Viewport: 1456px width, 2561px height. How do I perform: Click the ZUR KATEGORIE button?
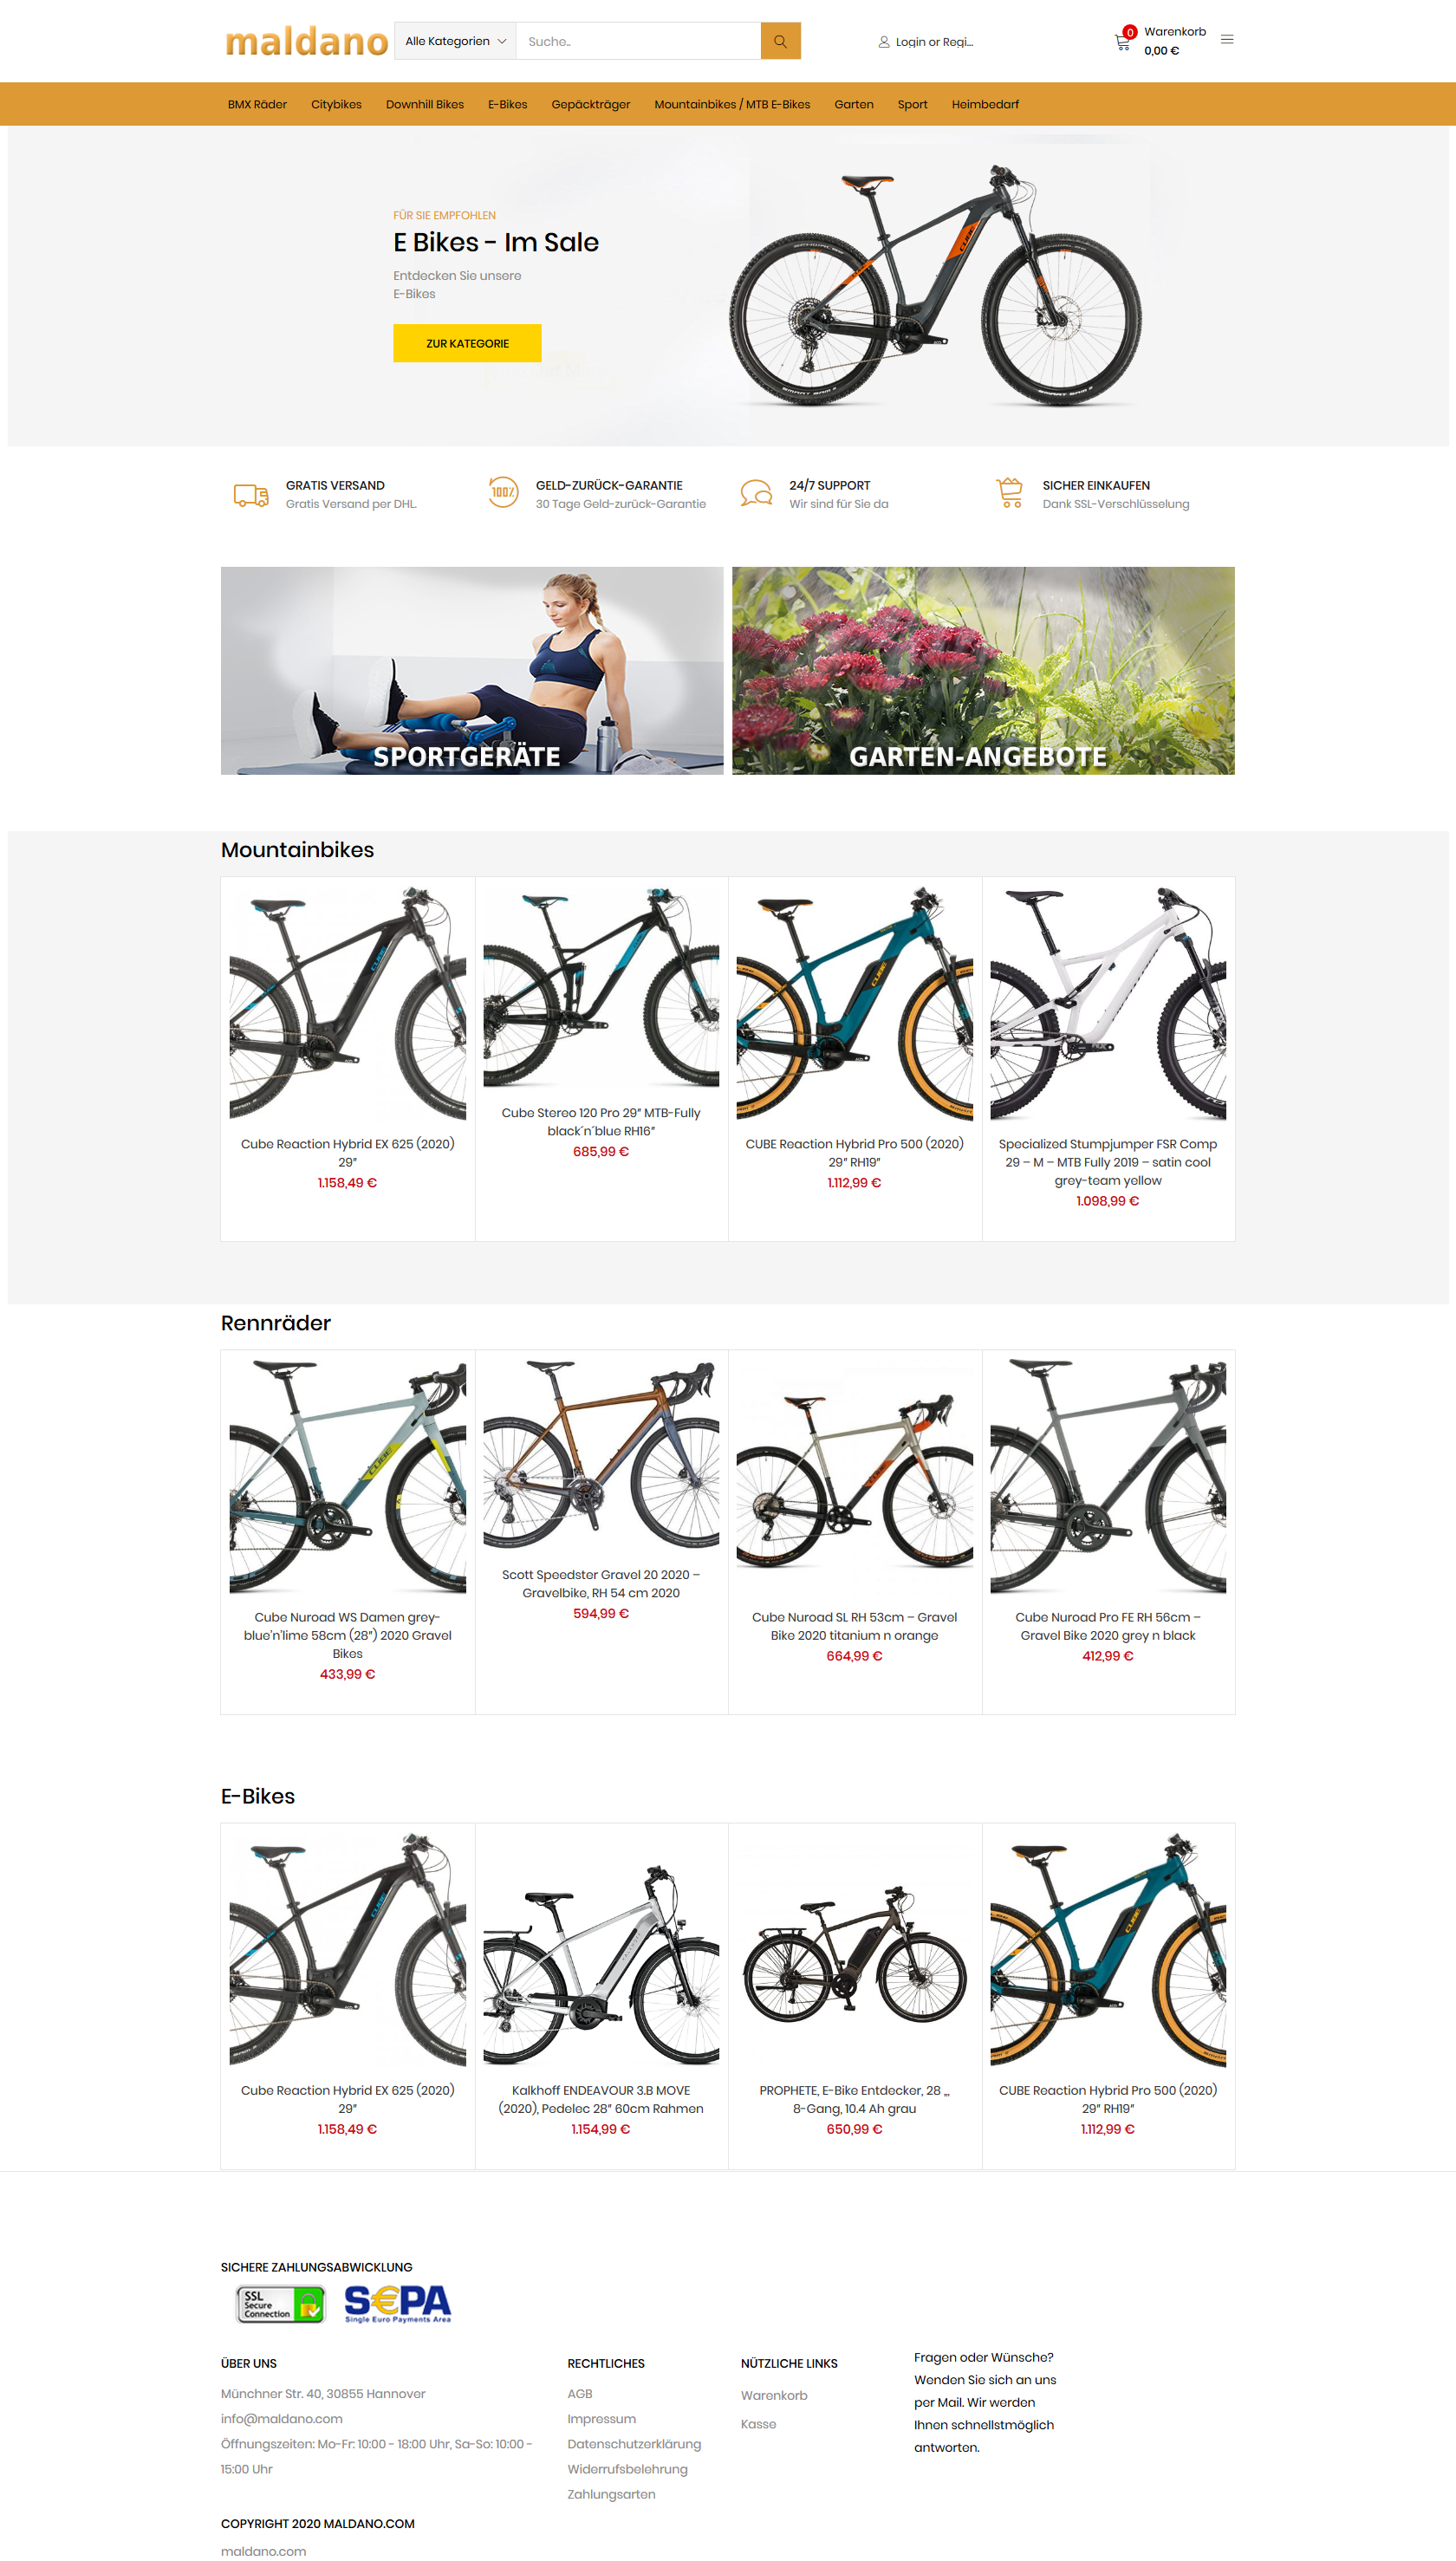click(x=467, y=343)
